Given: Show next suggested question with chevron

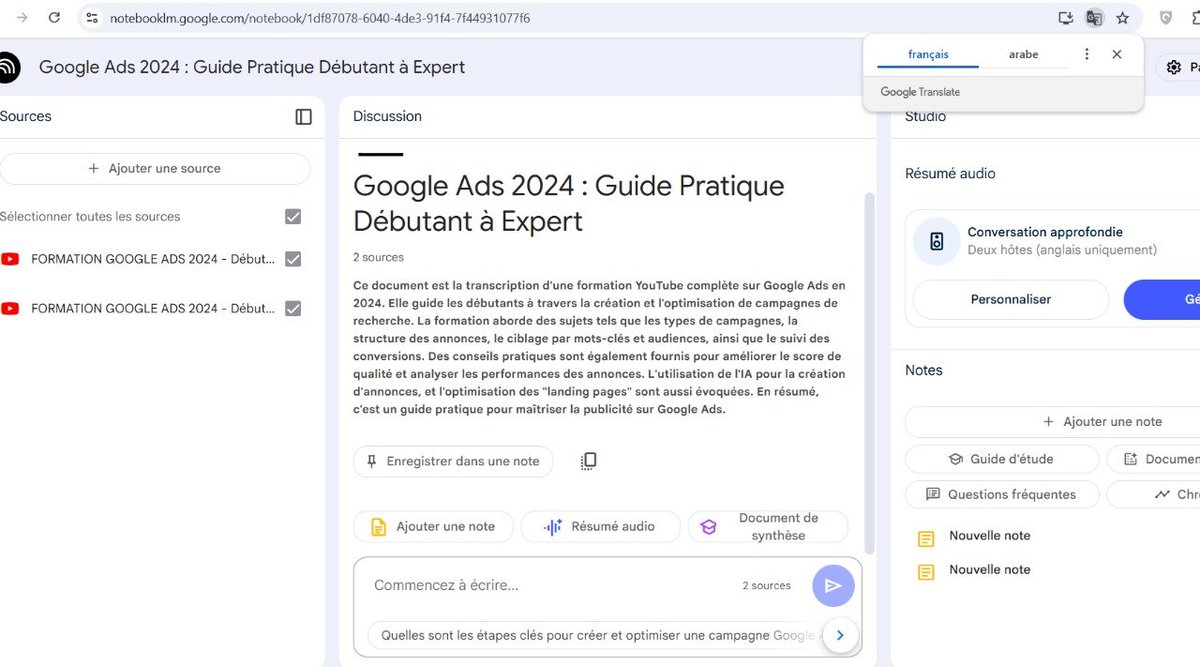Looking at the screenshot, I should pyautogui.click(x=840, y=635).
